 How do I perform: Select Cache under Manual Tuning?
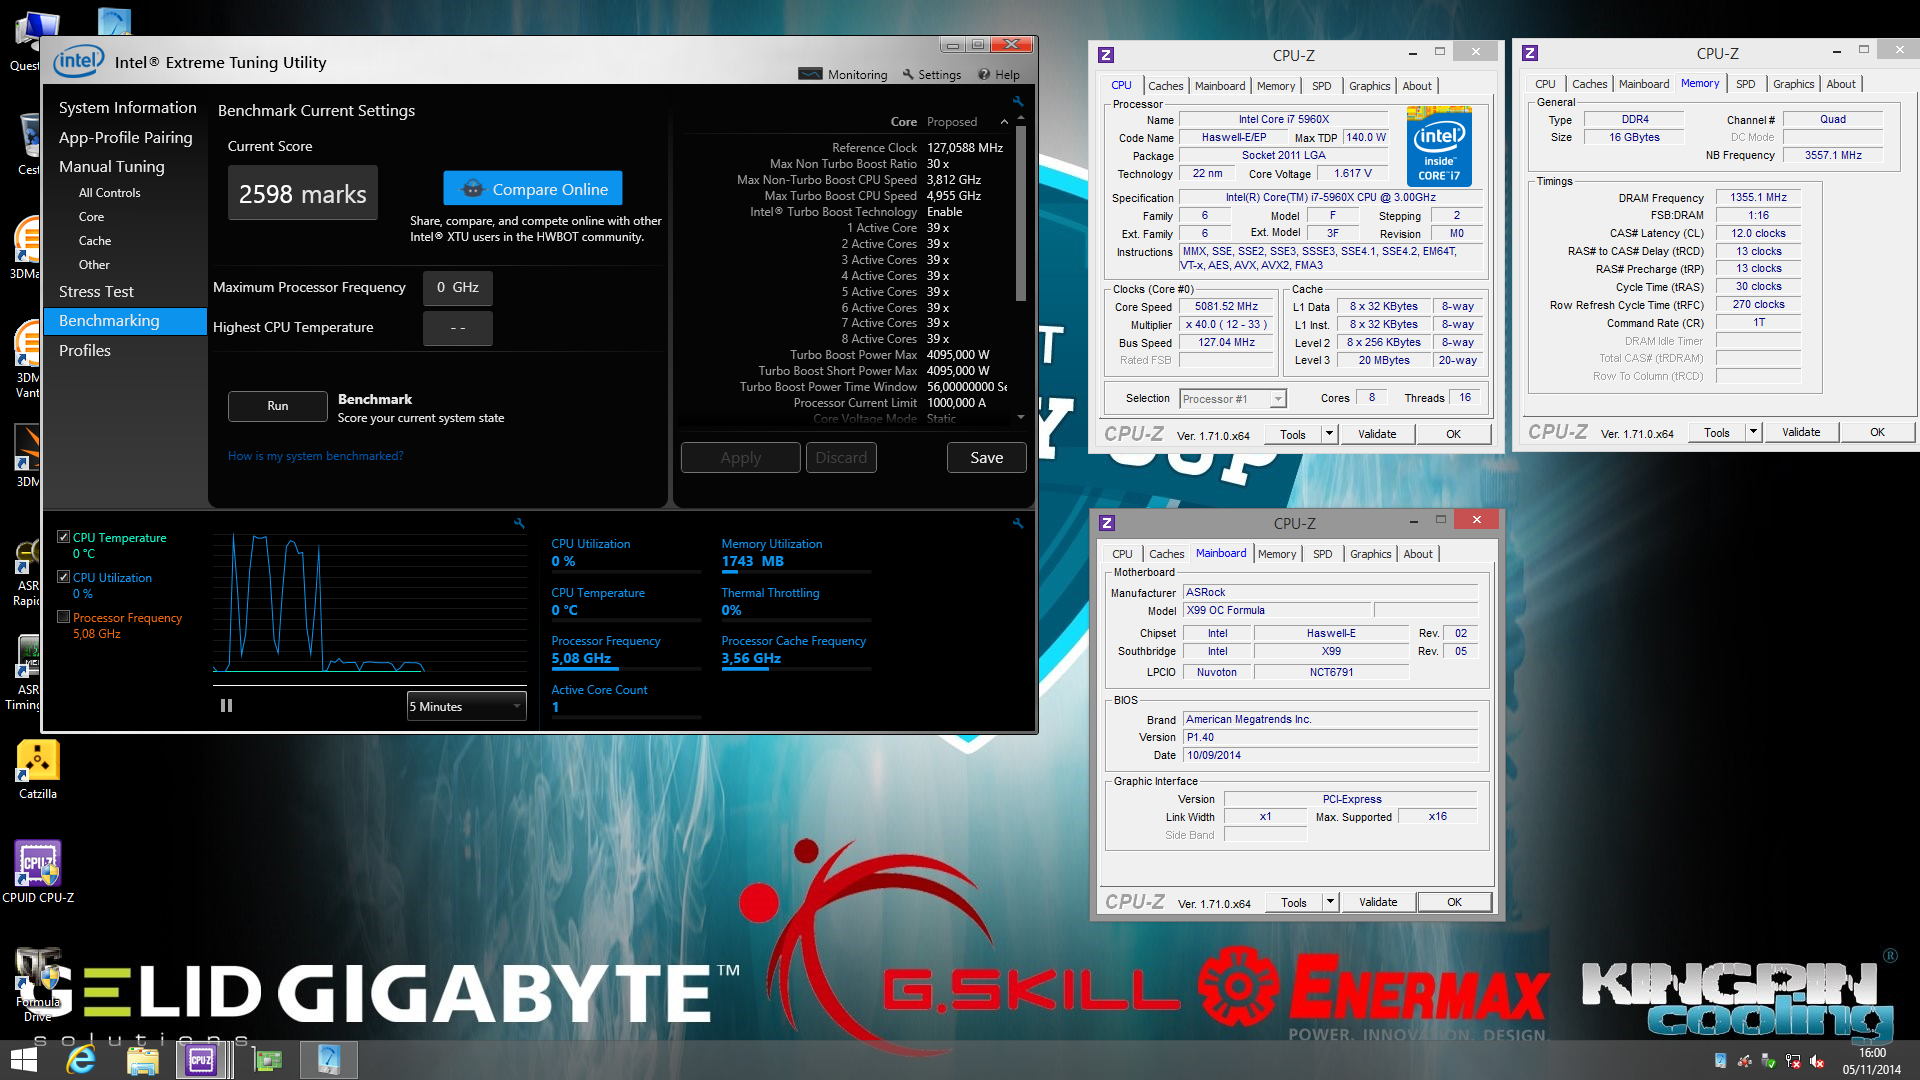(x=95, y=241)
